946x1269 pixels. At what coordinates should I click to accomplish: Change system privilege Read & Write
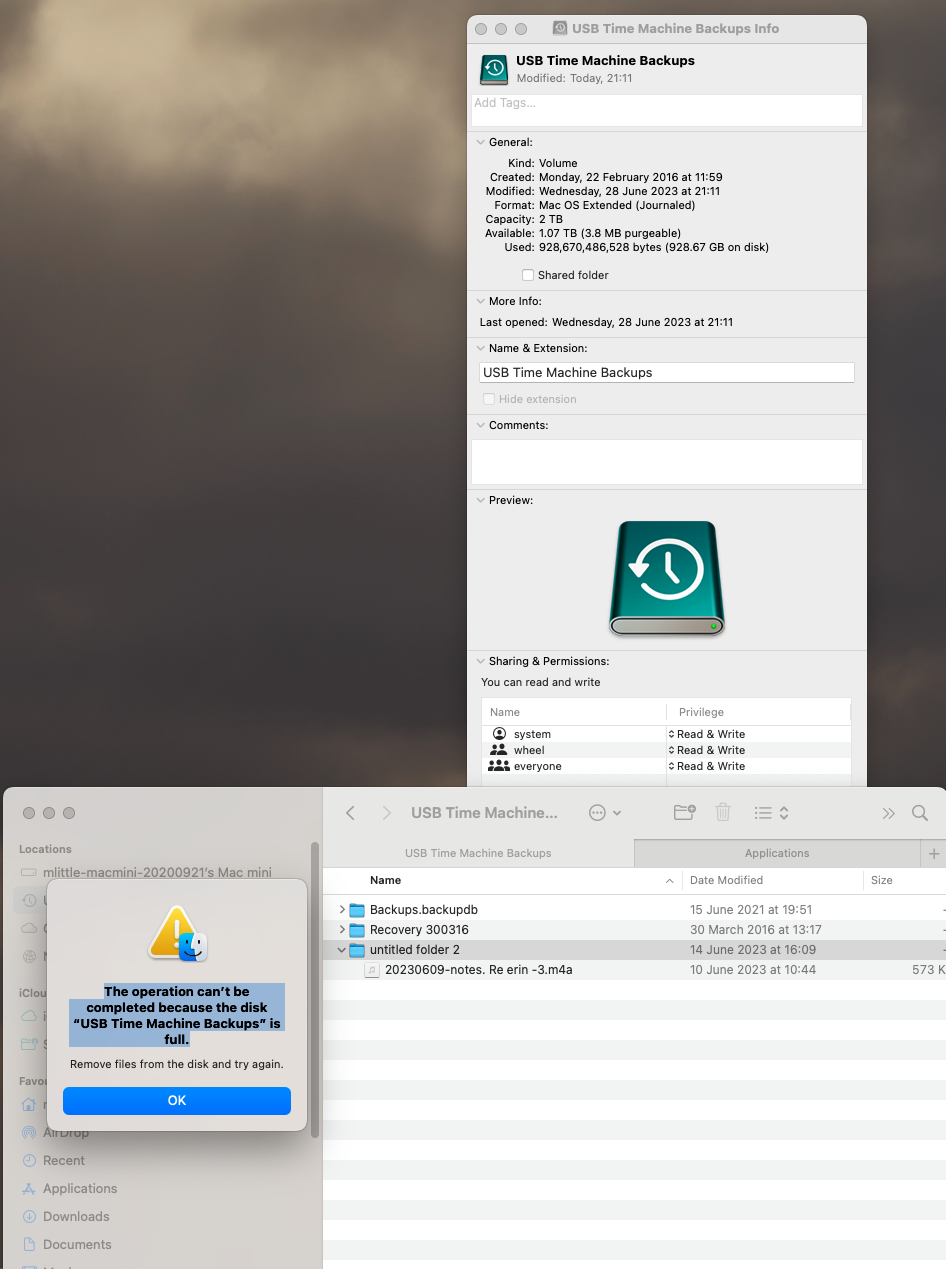tap(707, 734)
